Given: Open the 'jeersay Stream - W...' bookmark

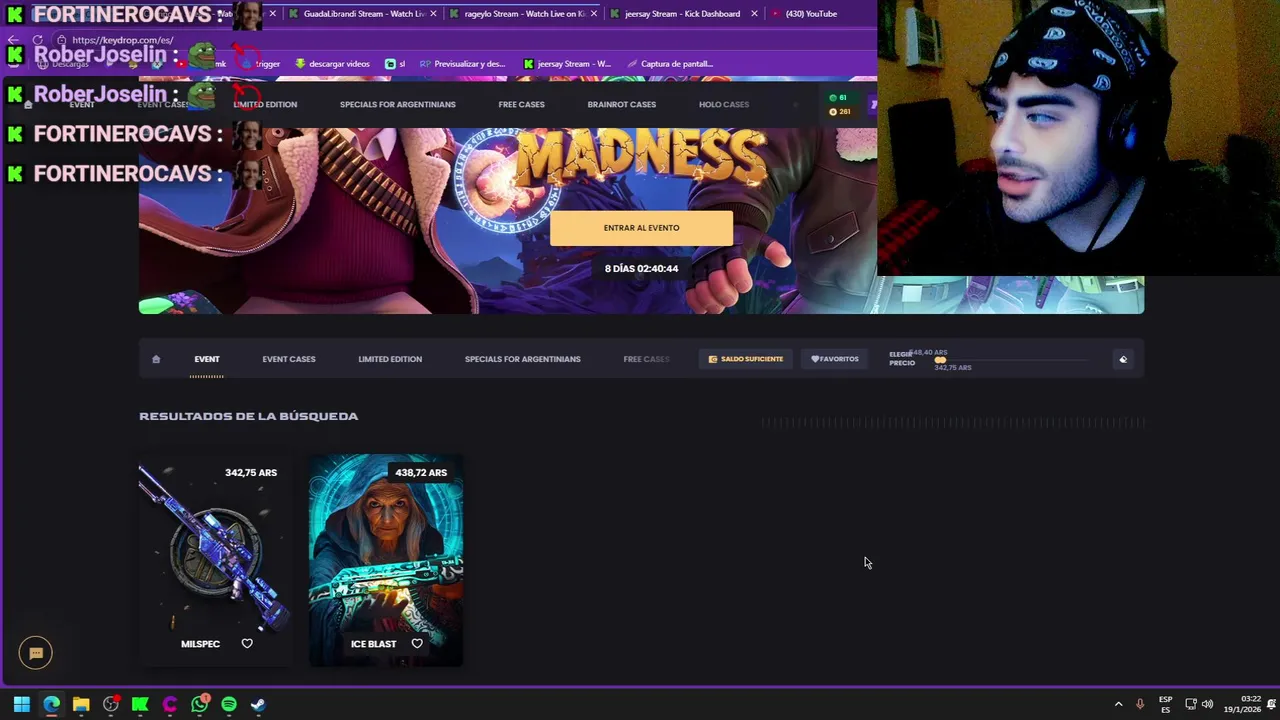Looking at the screenshot, I should click(x=567, y=64).
